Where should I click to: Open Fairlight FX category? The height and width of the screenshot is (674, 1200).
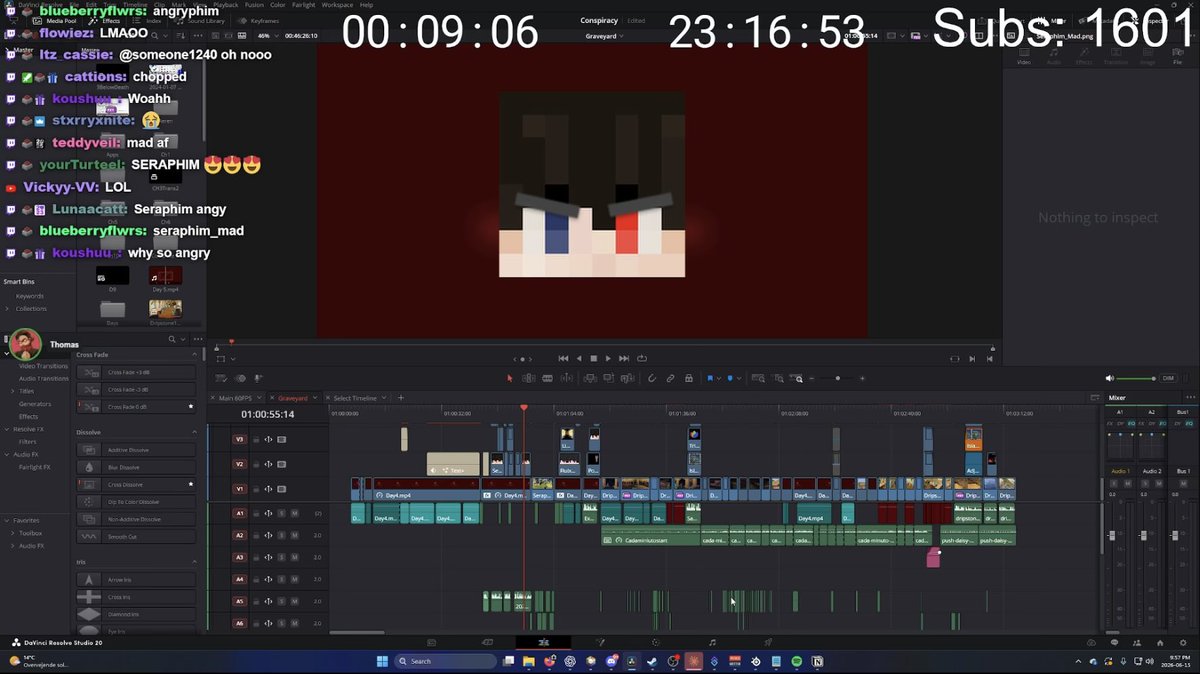pyautogui.click(x=34, y=467)
